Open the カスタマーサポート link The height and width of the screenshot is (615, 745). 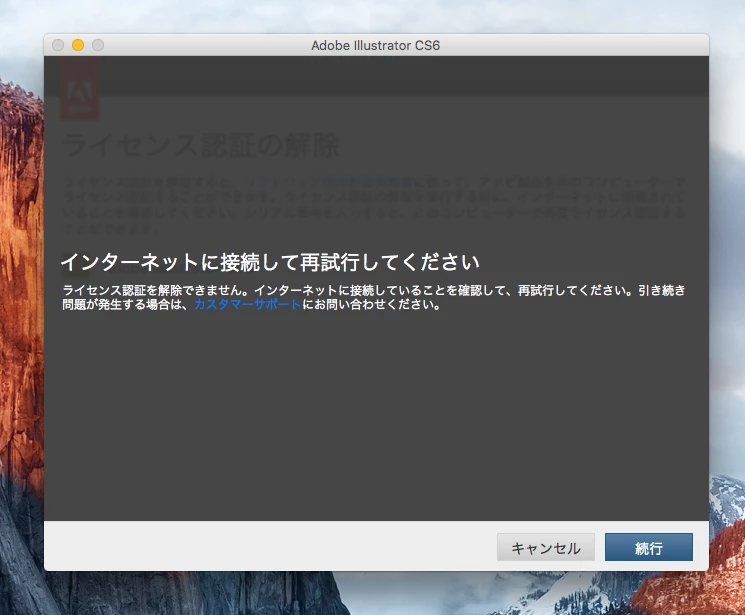(x=248, y=304)
